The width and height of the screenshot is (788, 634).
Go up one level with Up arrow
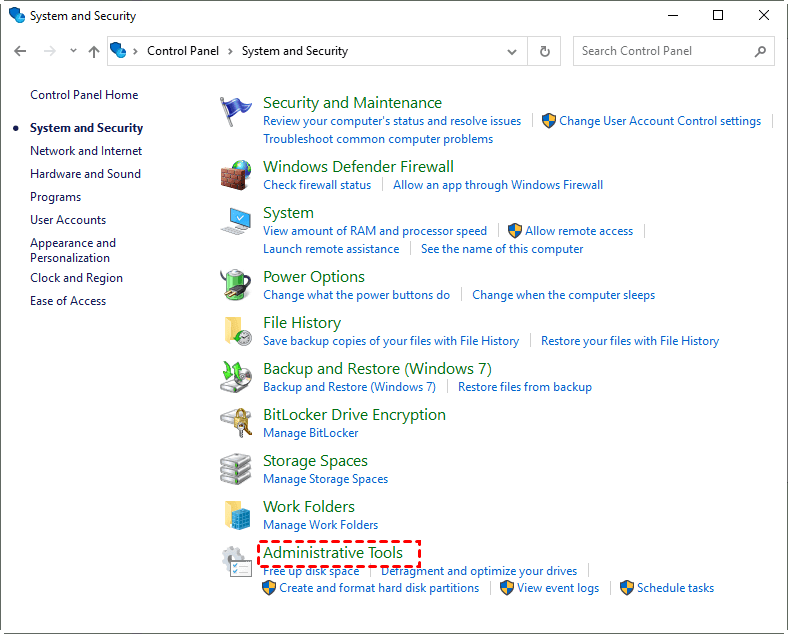94,51
